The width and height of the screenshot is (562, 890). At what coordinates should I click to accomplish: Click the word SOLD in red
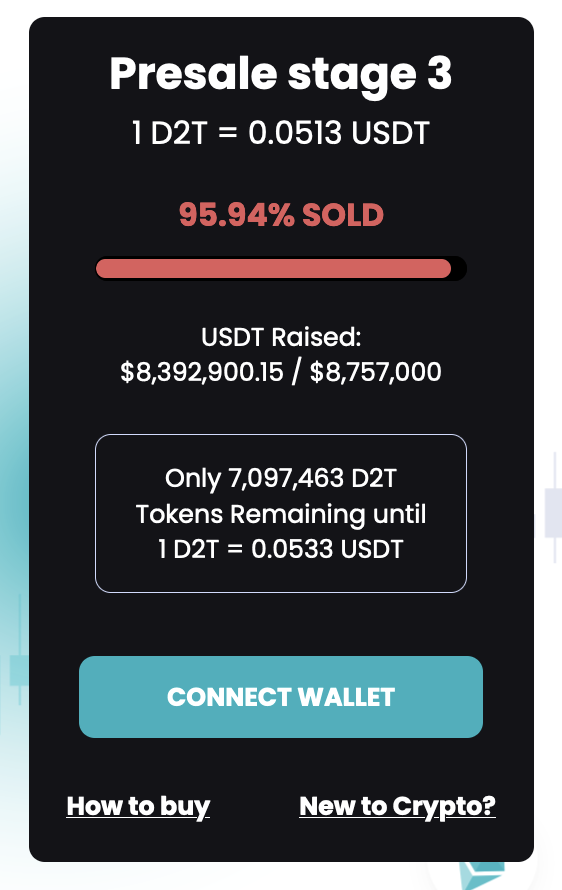pos(343,215)
